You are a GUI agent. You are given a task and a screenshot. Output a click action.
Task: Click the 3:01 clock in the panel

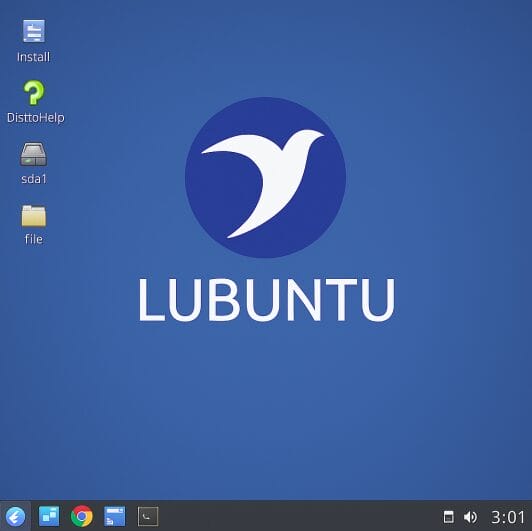[x=508, y=517]
